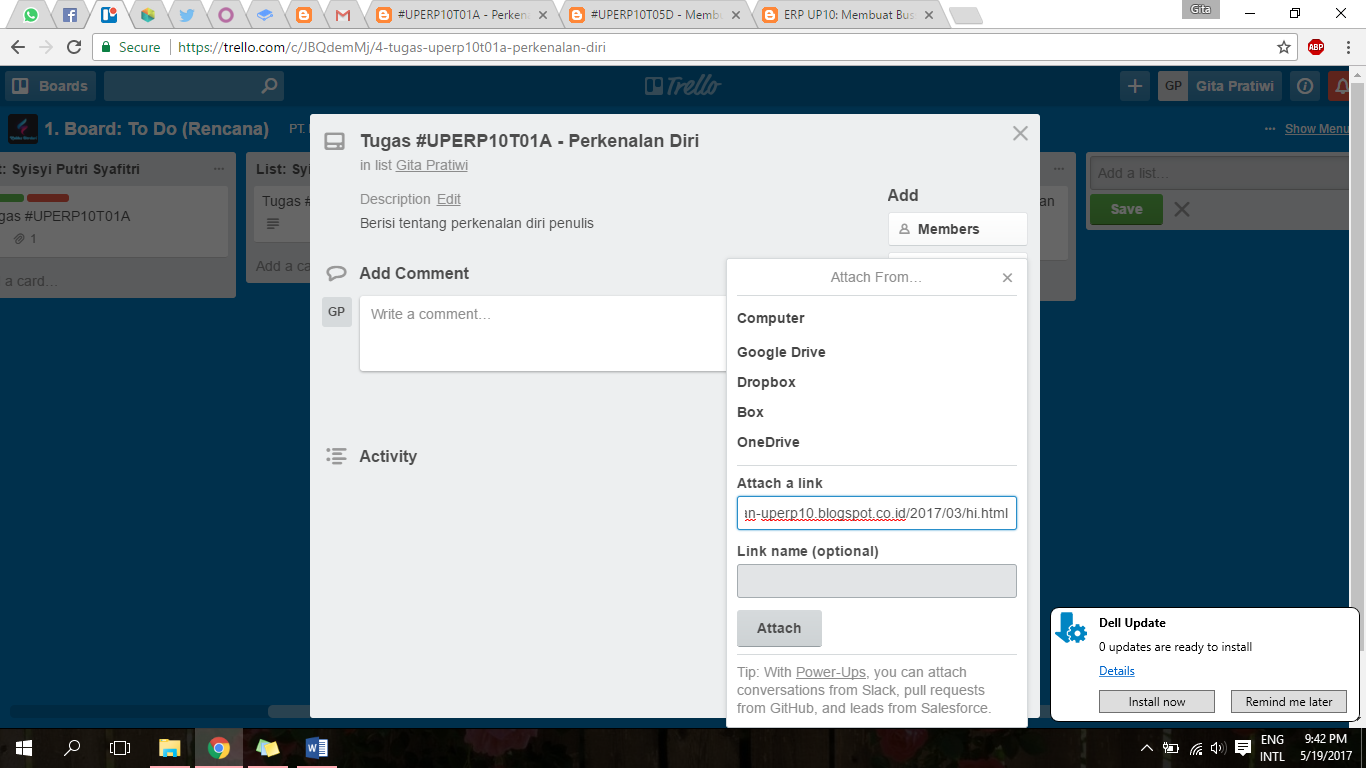Go back with the browser back arrow
The width and height of the screenshot is (1366, 768).
pos(18,47)
